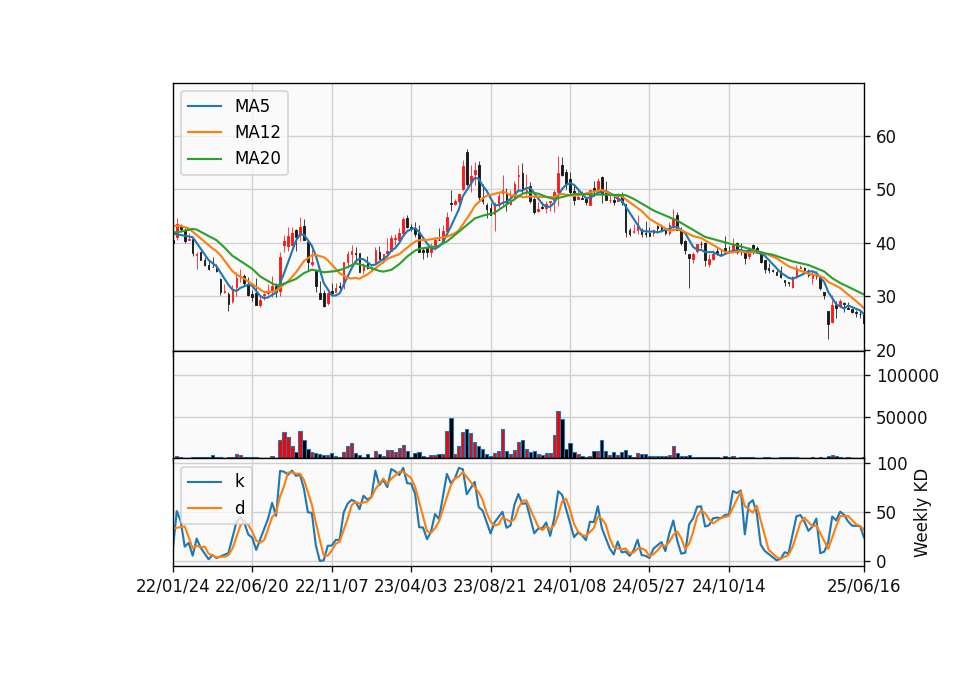Click the MA5 legend label
Viewport: 960px width, 690px height.
coord(252,106)
